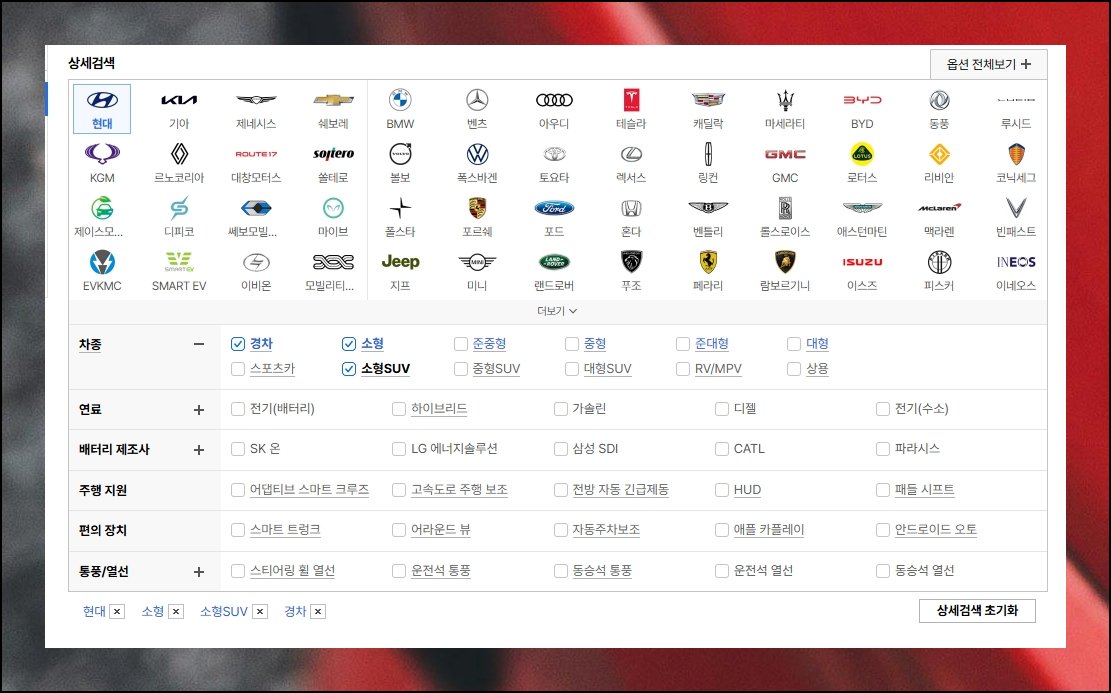Image resolution: width=1111 pixels, height=693 pixels.
Task: Tick the 전기(배터리) fuel checkbox
Action: 238,409
